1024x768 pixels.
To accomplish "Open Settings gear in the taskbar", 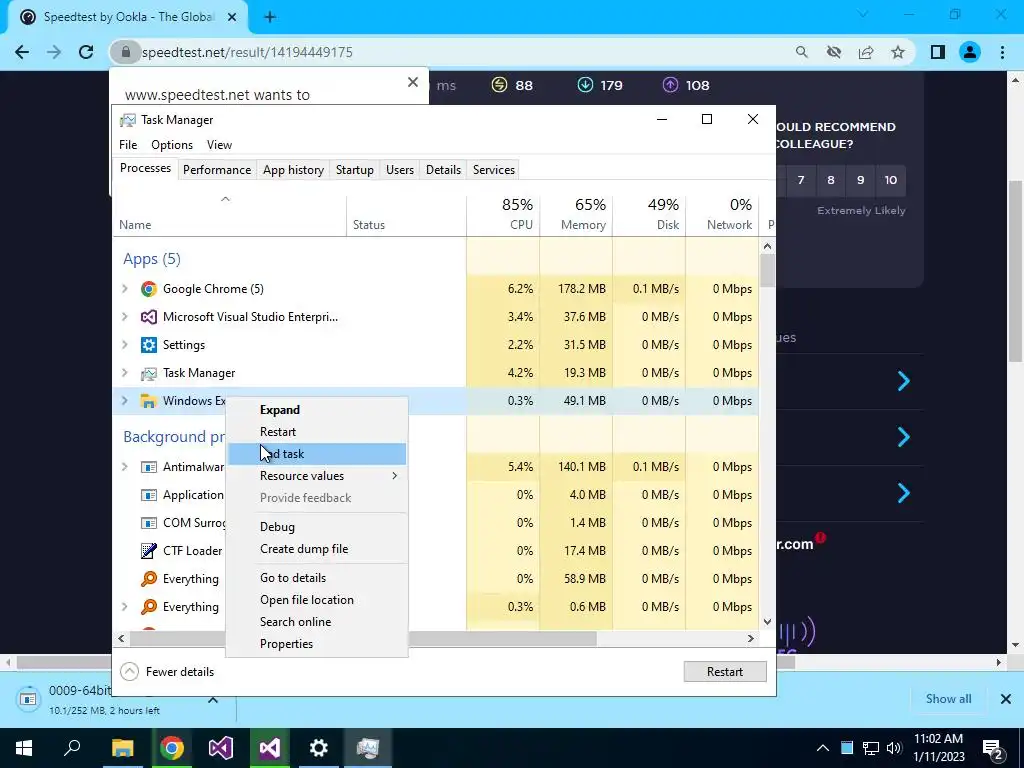I will [319, 748].
